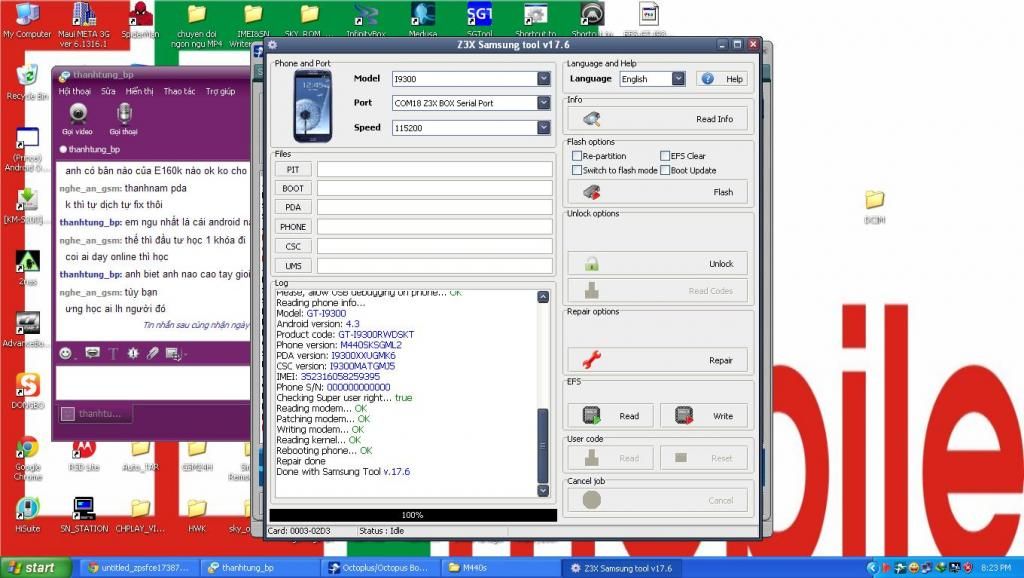Open the Windows start menu

point(34,568)
